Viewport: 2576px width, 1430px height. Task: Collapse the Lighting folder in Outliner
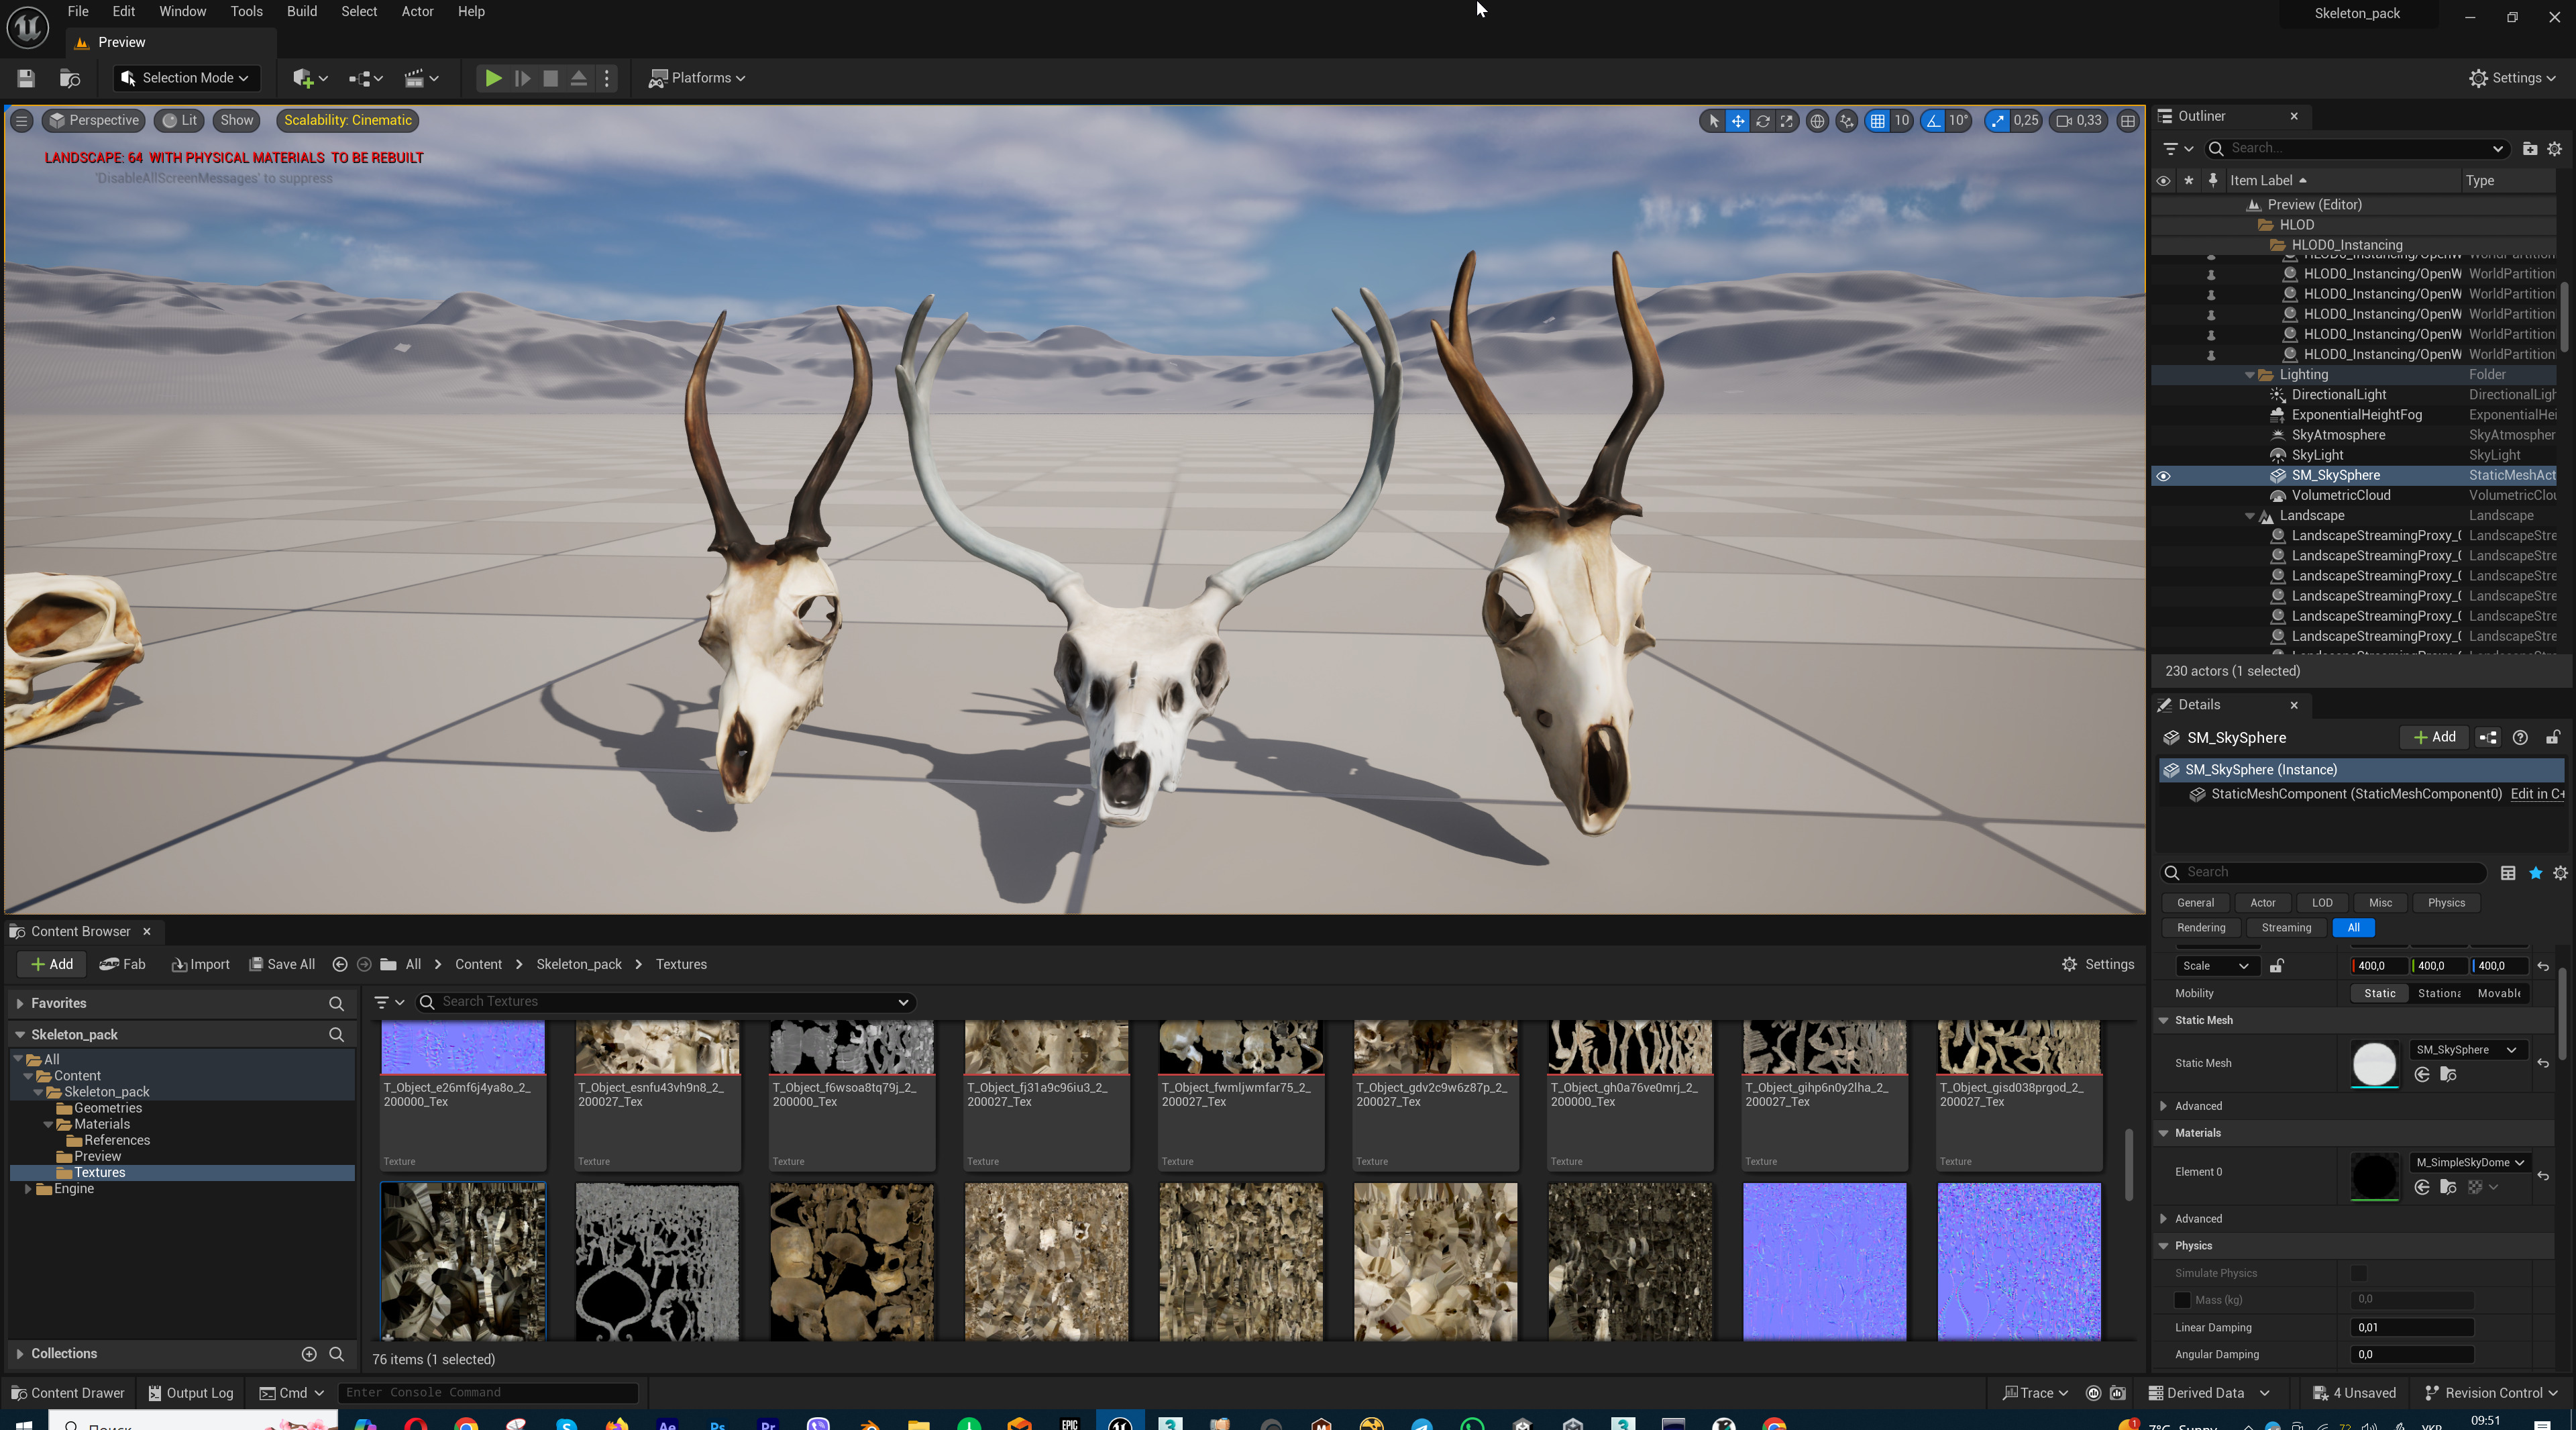[2250, 375]
